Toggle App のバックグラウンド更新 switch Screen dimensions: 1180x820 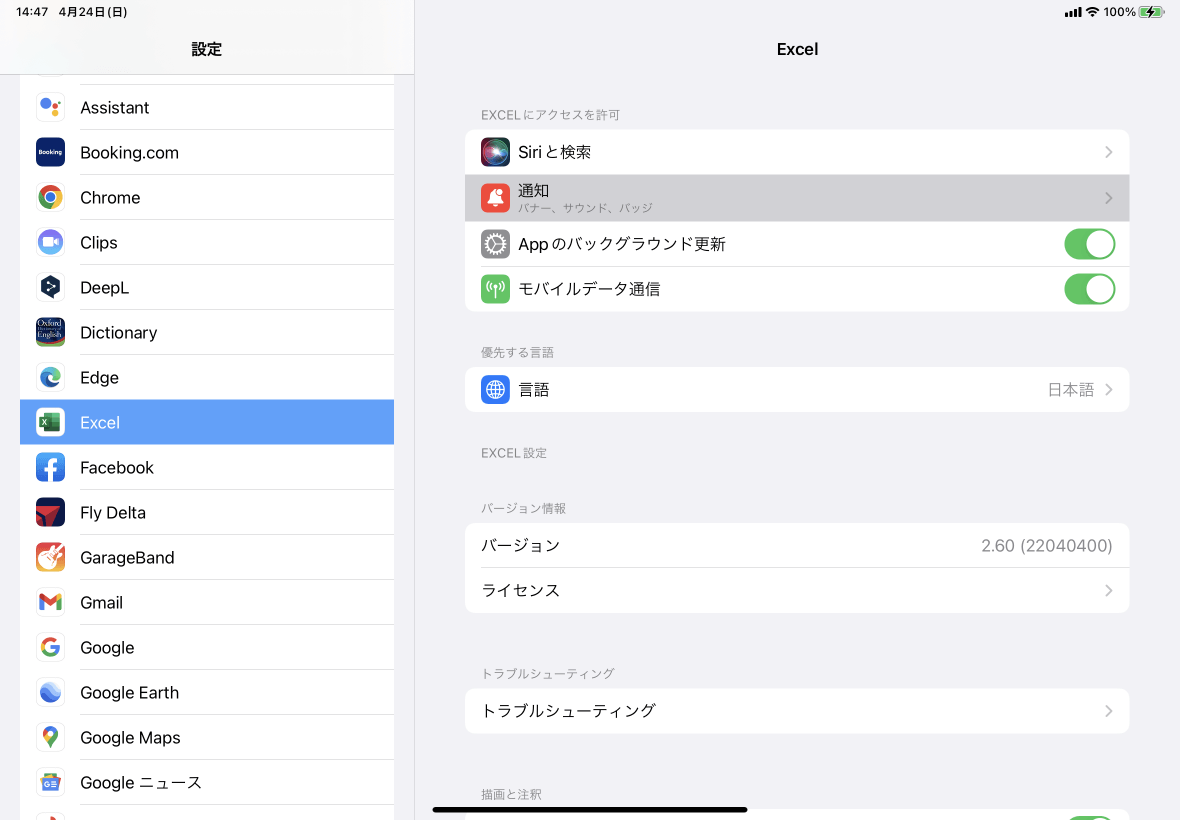click(1089, 244)
